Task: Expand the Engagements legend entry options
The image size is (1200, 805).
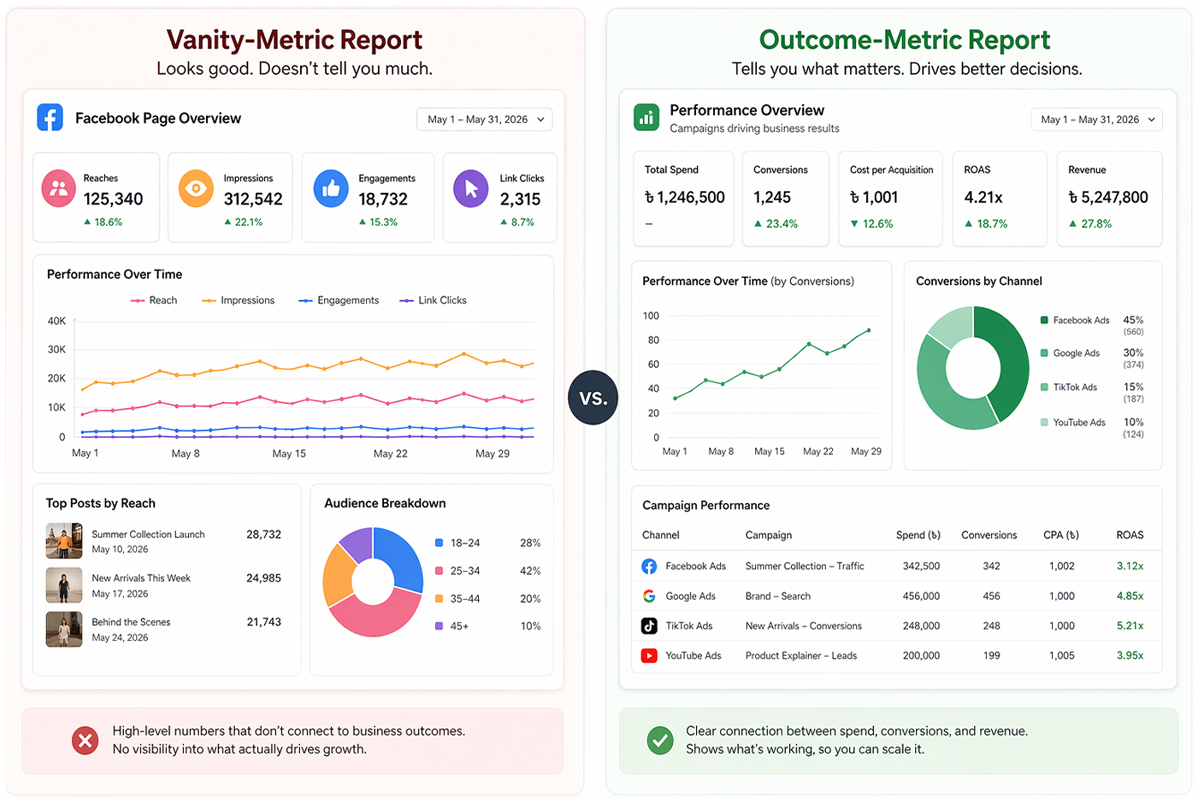Action: click(348, 300)
